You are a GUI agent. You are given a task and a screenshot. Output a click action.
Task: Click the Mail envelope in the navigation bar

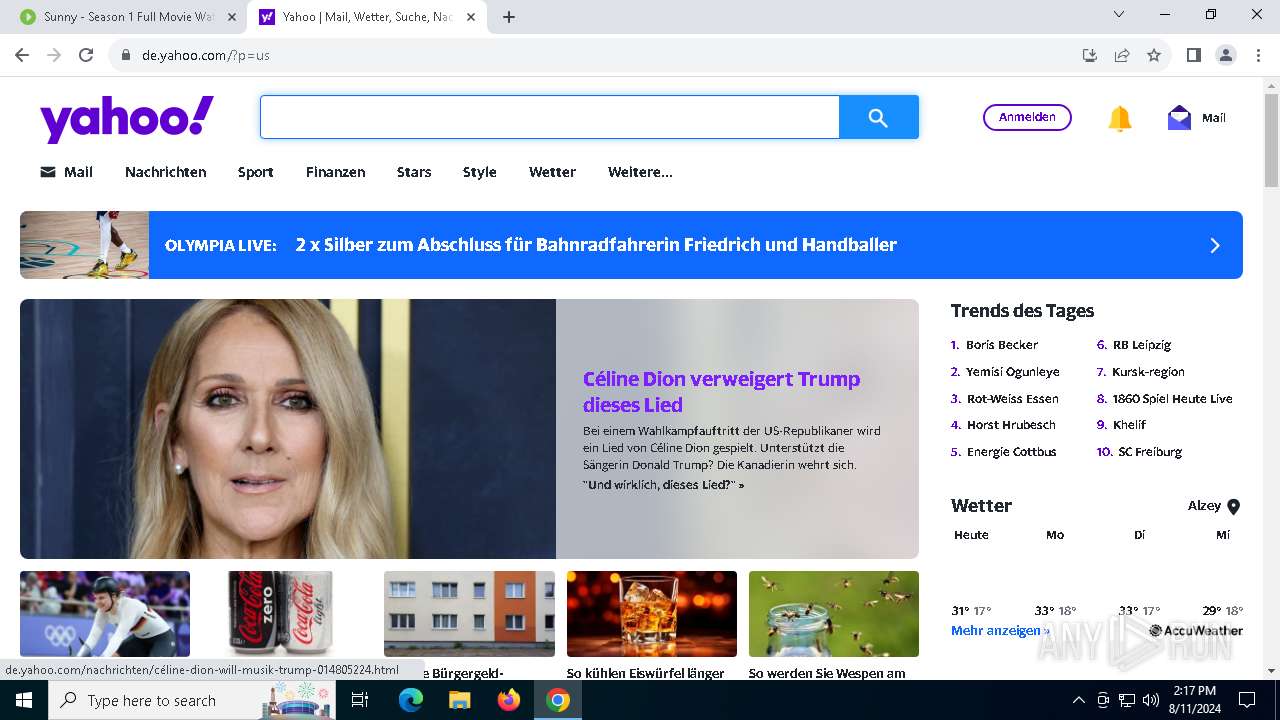coord(48,172)
